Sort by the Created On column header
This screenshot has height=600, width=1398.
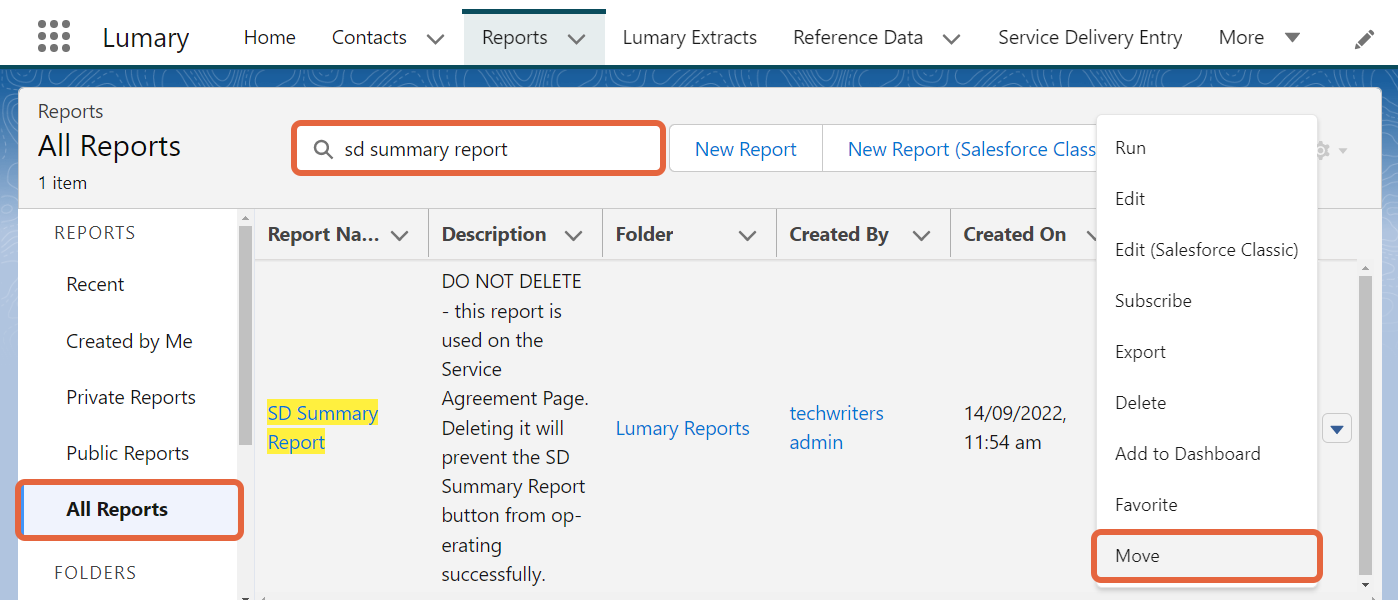[1015, 235]
